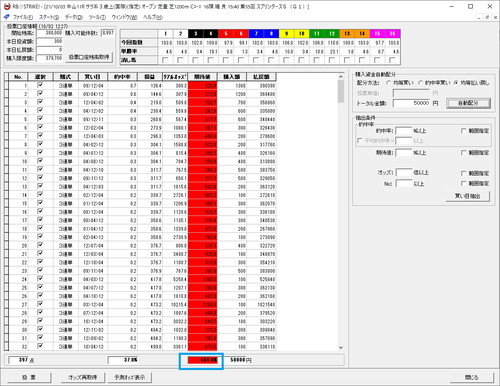500x386 pixels.
Task: Click the 買い目 column header
Action: 93,77
